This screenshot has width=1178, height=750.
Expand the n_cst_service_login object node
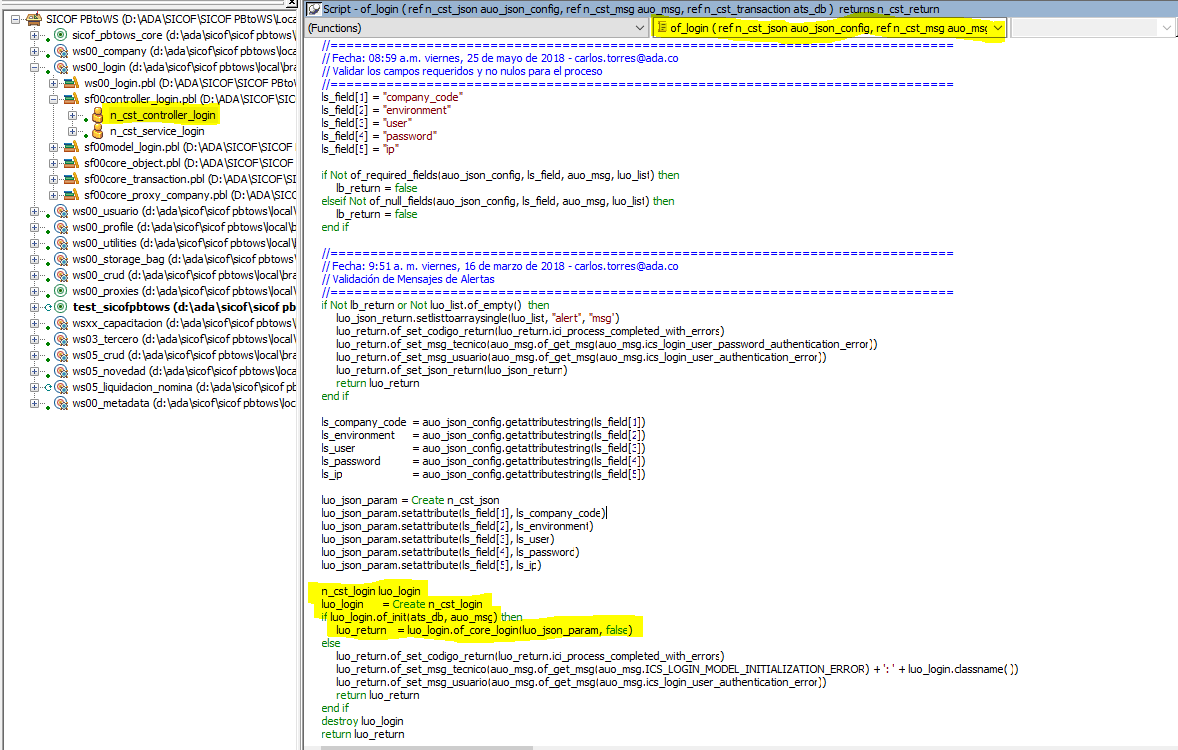point(72,131)
